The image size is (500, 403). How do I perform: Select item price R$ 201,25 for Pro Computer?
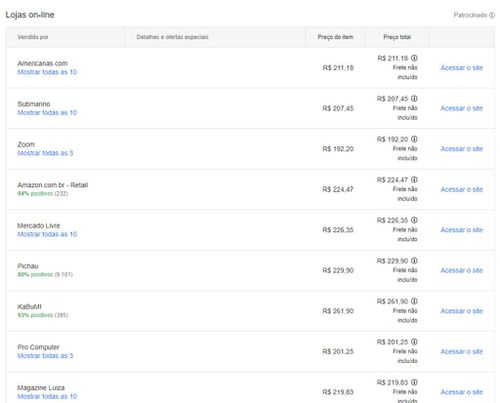pyautogui.click(x=338, y=352)
